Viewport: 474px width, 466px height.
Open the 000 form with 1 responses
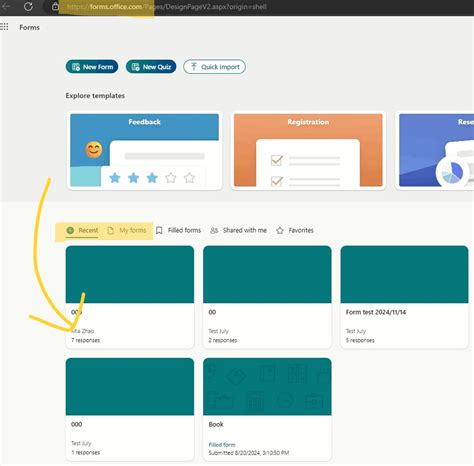pyautogui.click(x=130, y=409)
